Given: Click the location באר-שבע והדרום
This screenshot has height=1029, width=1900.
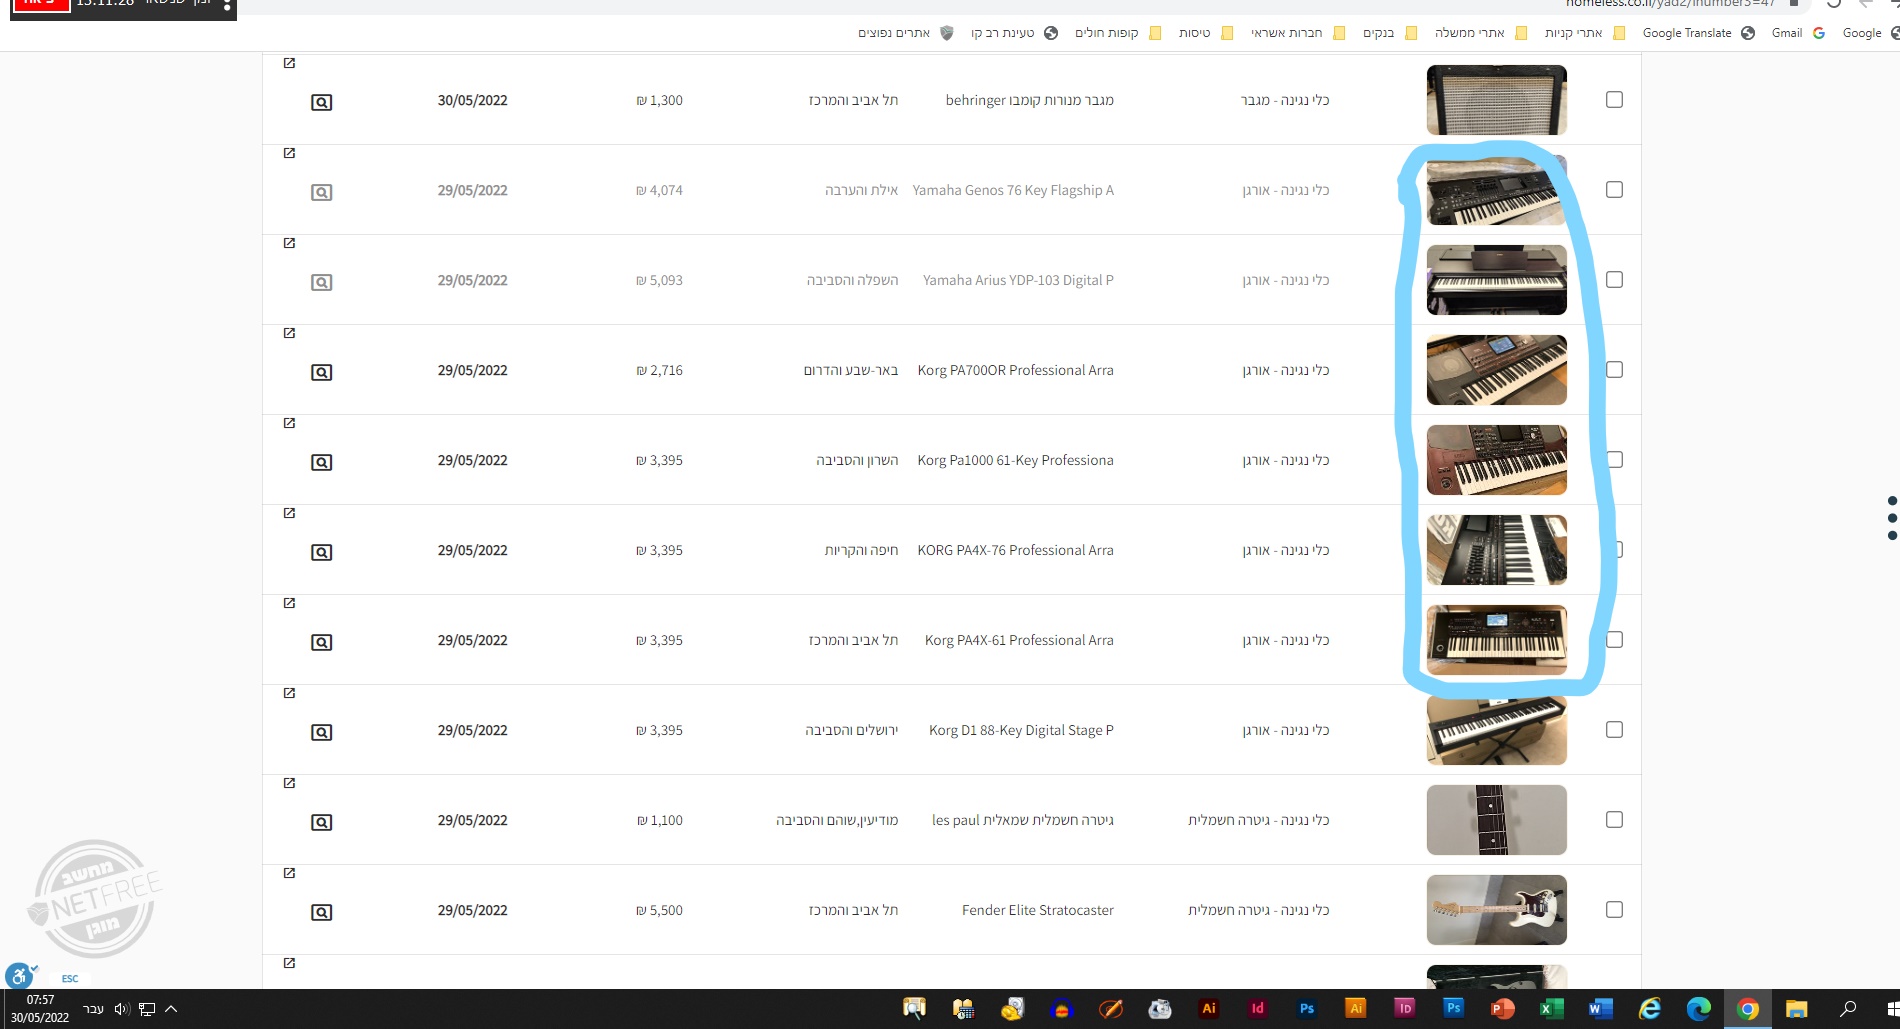Looking at the screenshot, I should 851,370.
